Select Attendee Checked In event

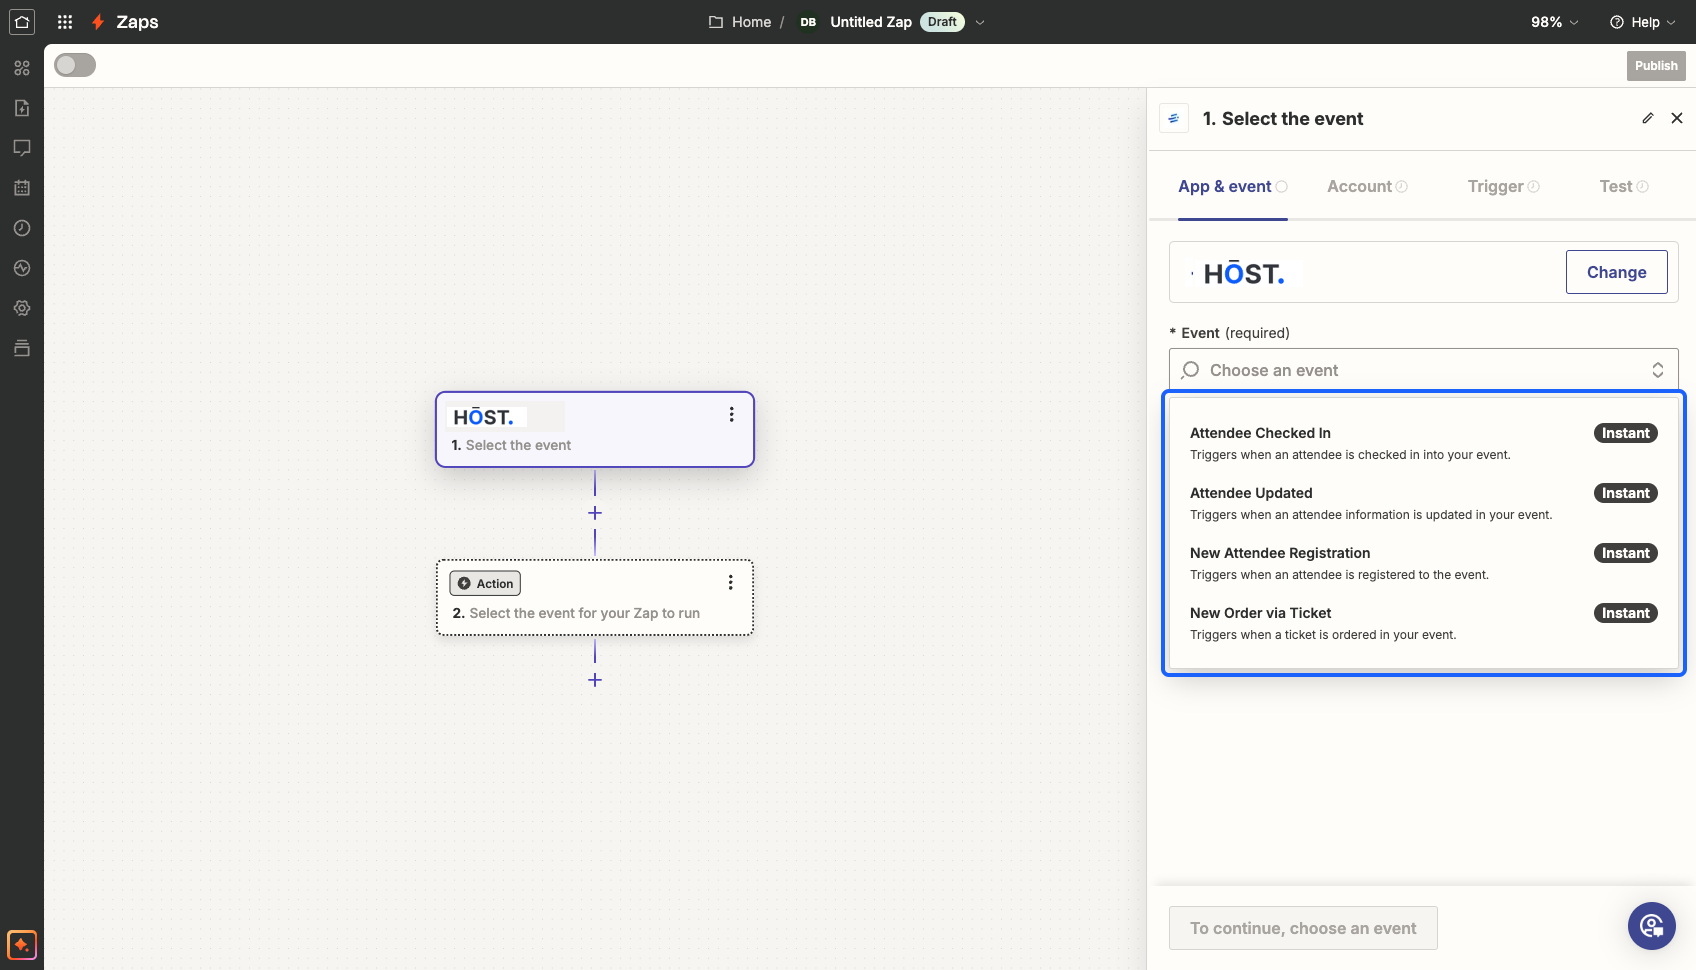(x=1423, y=443)
